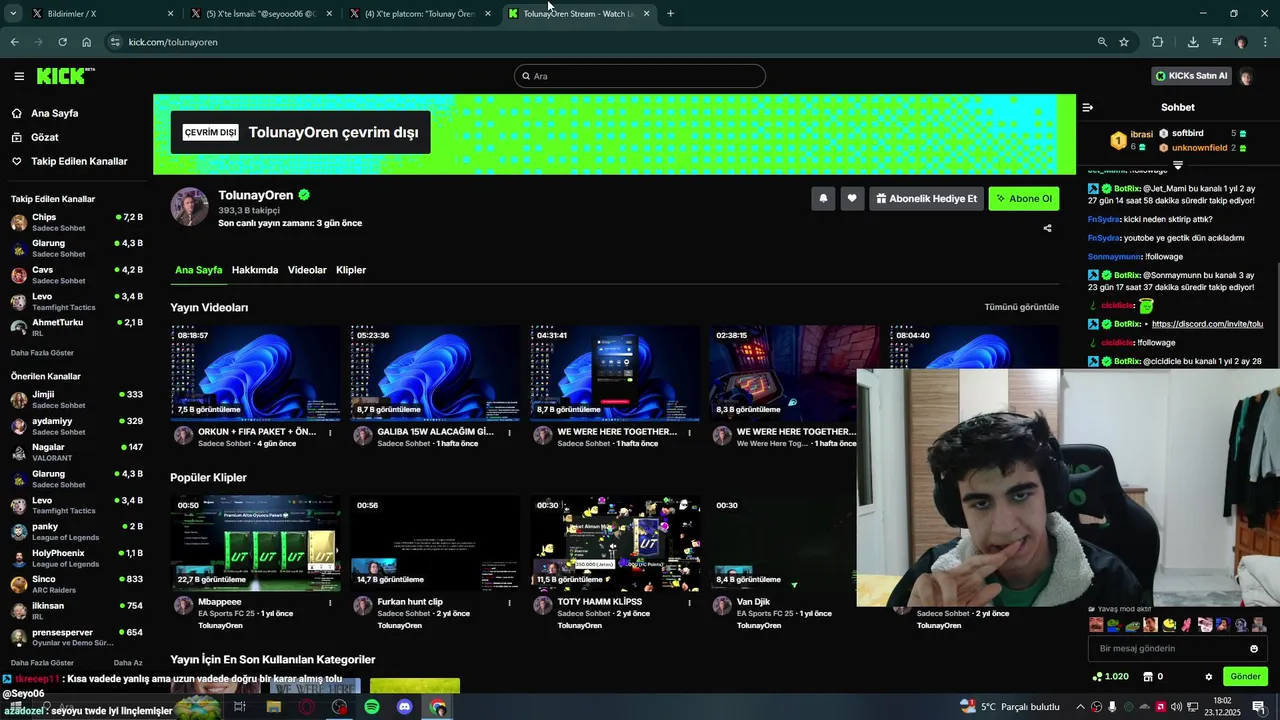Click the Abone Ol subscribe button
This screenshot has width=1280, height=720.
pyautogui.click(x=1024, y=198)
